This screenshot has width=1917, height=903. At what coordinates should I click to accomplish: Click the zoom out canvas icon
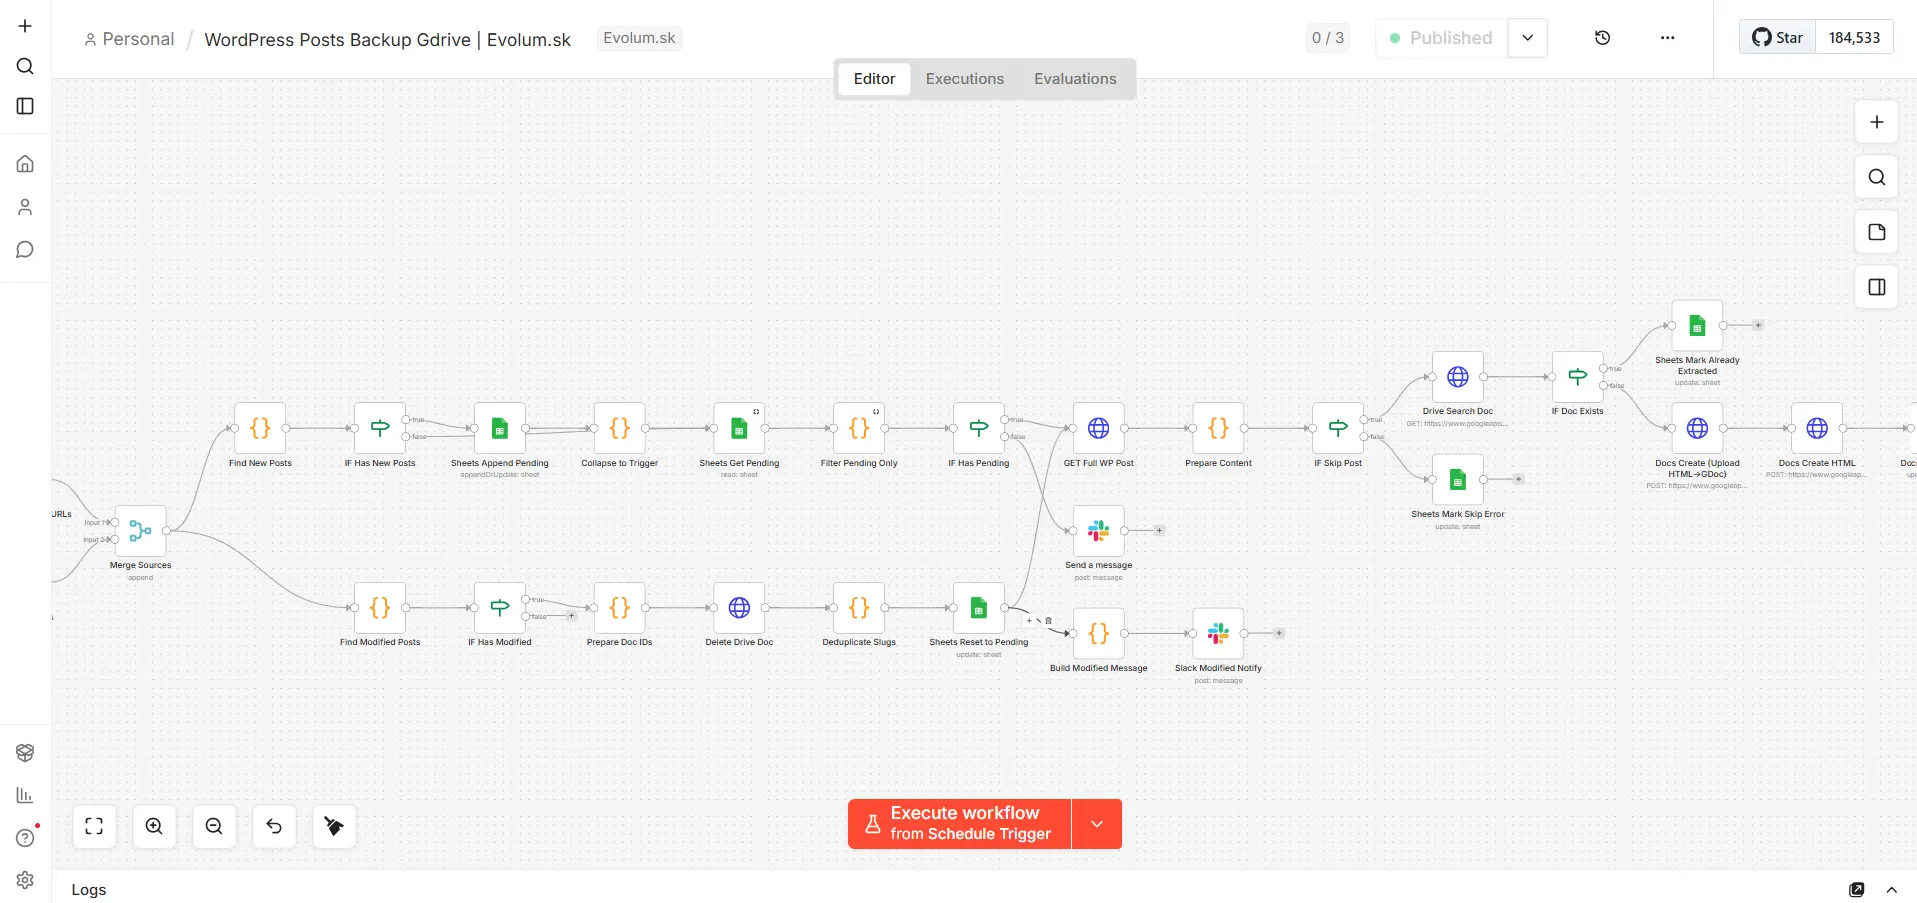tap(214, 826)
